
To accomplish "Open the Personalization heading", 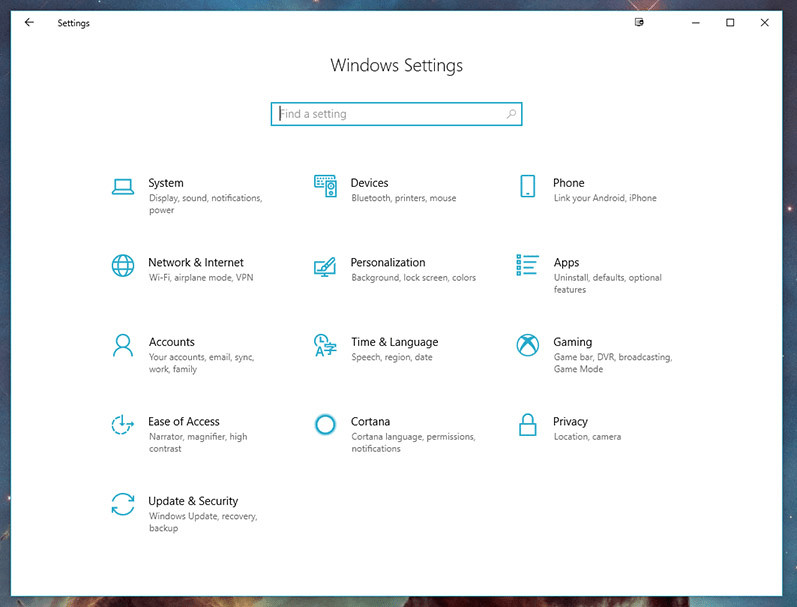I will (388, 262).
